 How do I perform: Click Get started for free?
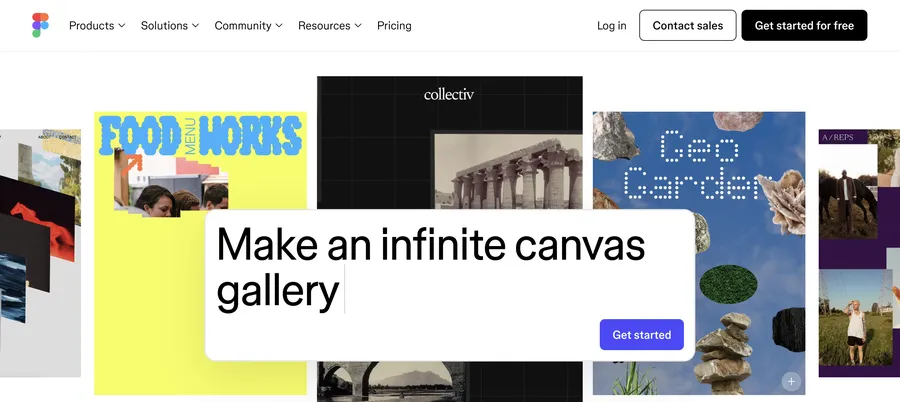804,25
